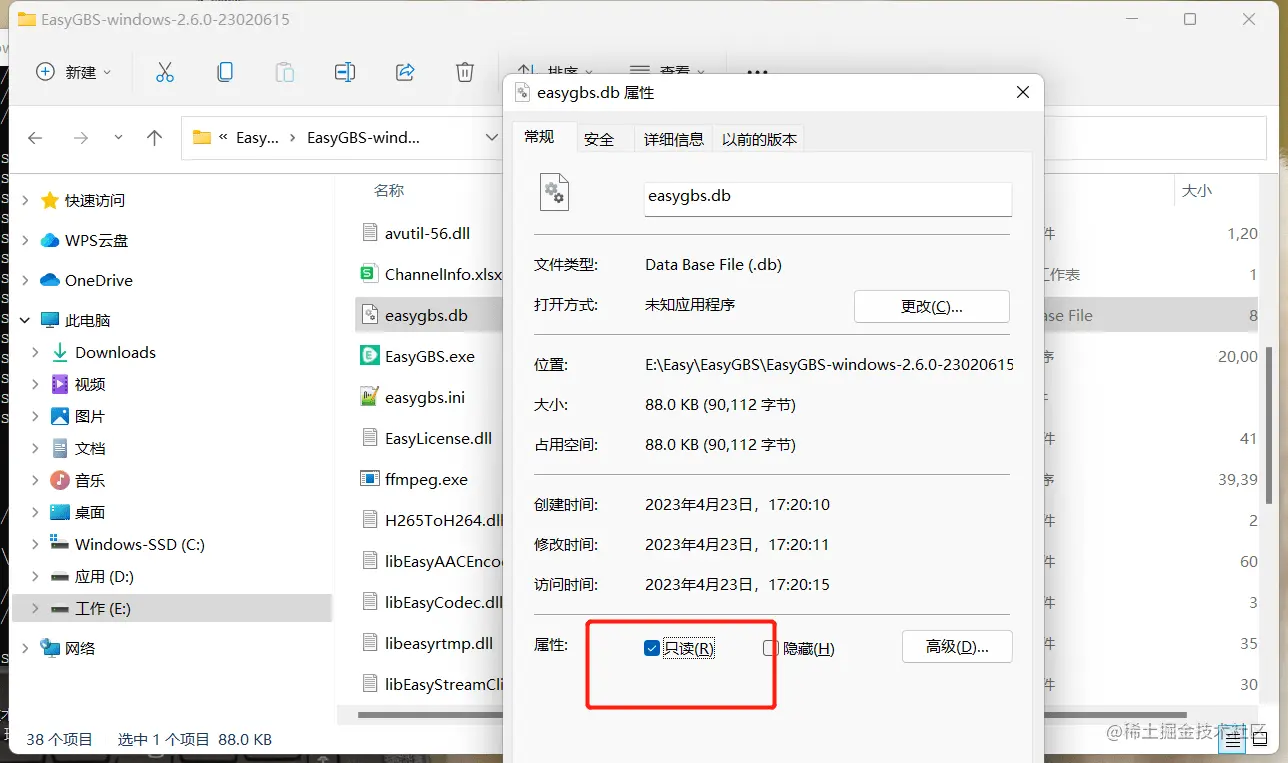Click the Copy icon in Explorer toolbar

pyautogui.click(x=225, y=72)
